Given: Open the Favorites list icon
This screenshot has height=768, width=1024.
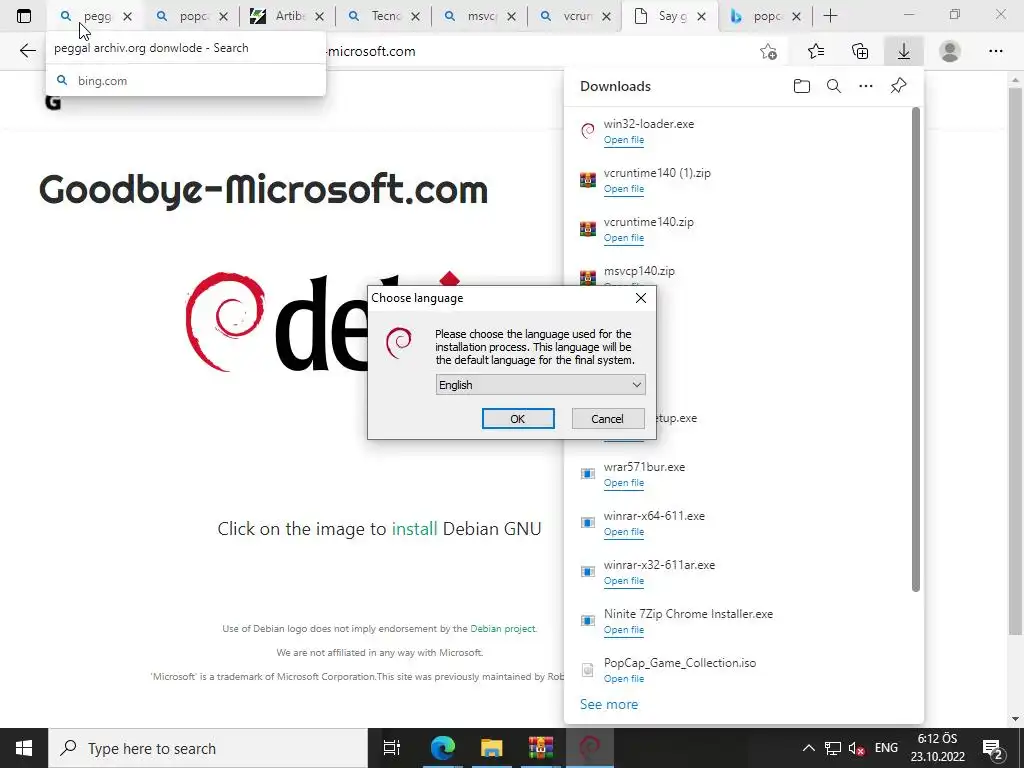Looking at the screenshot, I should point(816,51).
